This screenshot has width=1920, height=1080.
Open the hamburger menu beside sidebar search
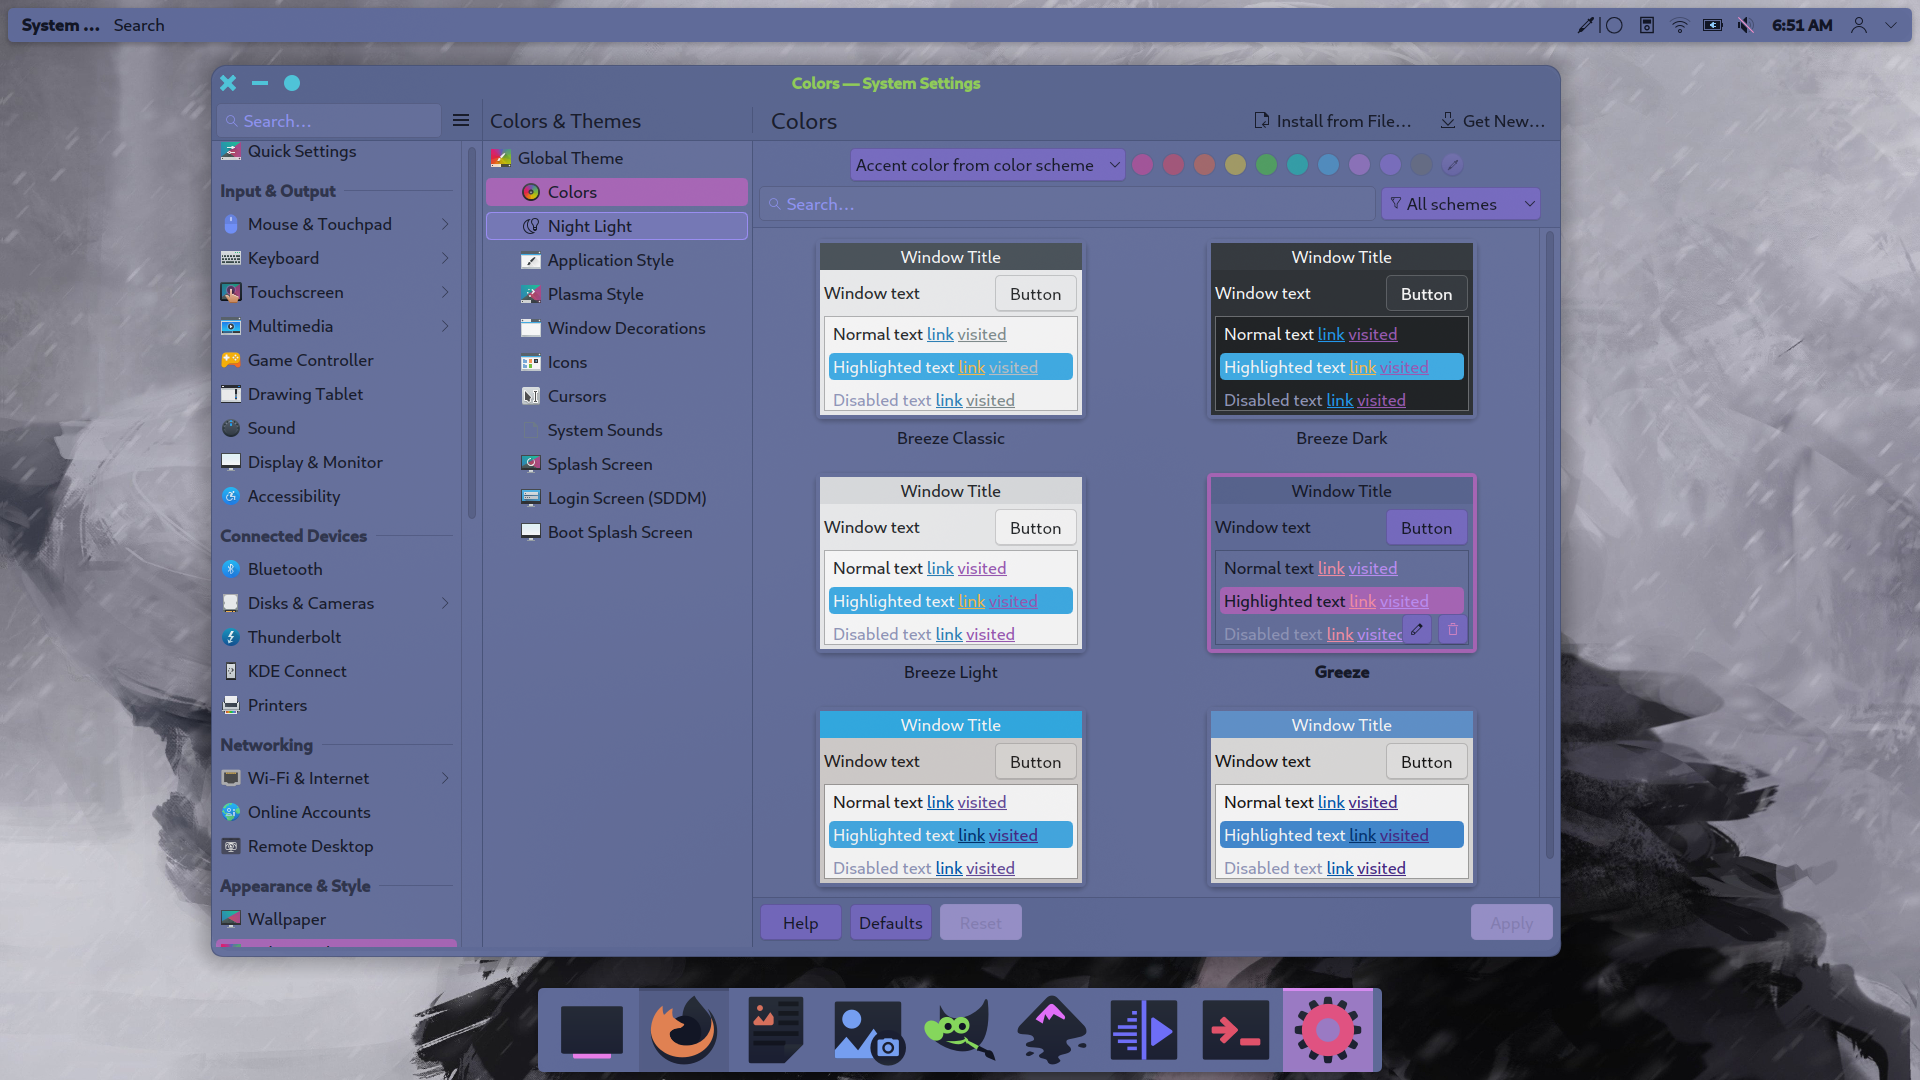(x=461, y=120)
